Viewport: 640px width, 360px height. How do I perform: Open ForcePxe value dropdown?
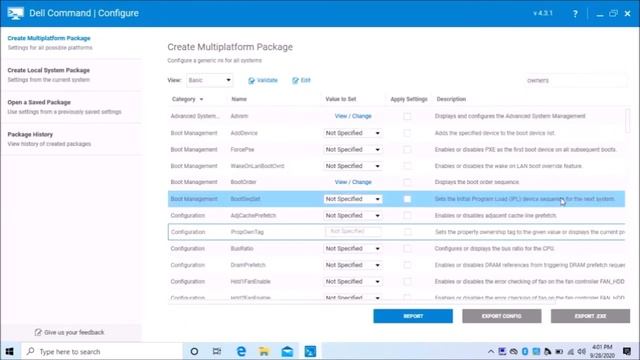point(353,150)
